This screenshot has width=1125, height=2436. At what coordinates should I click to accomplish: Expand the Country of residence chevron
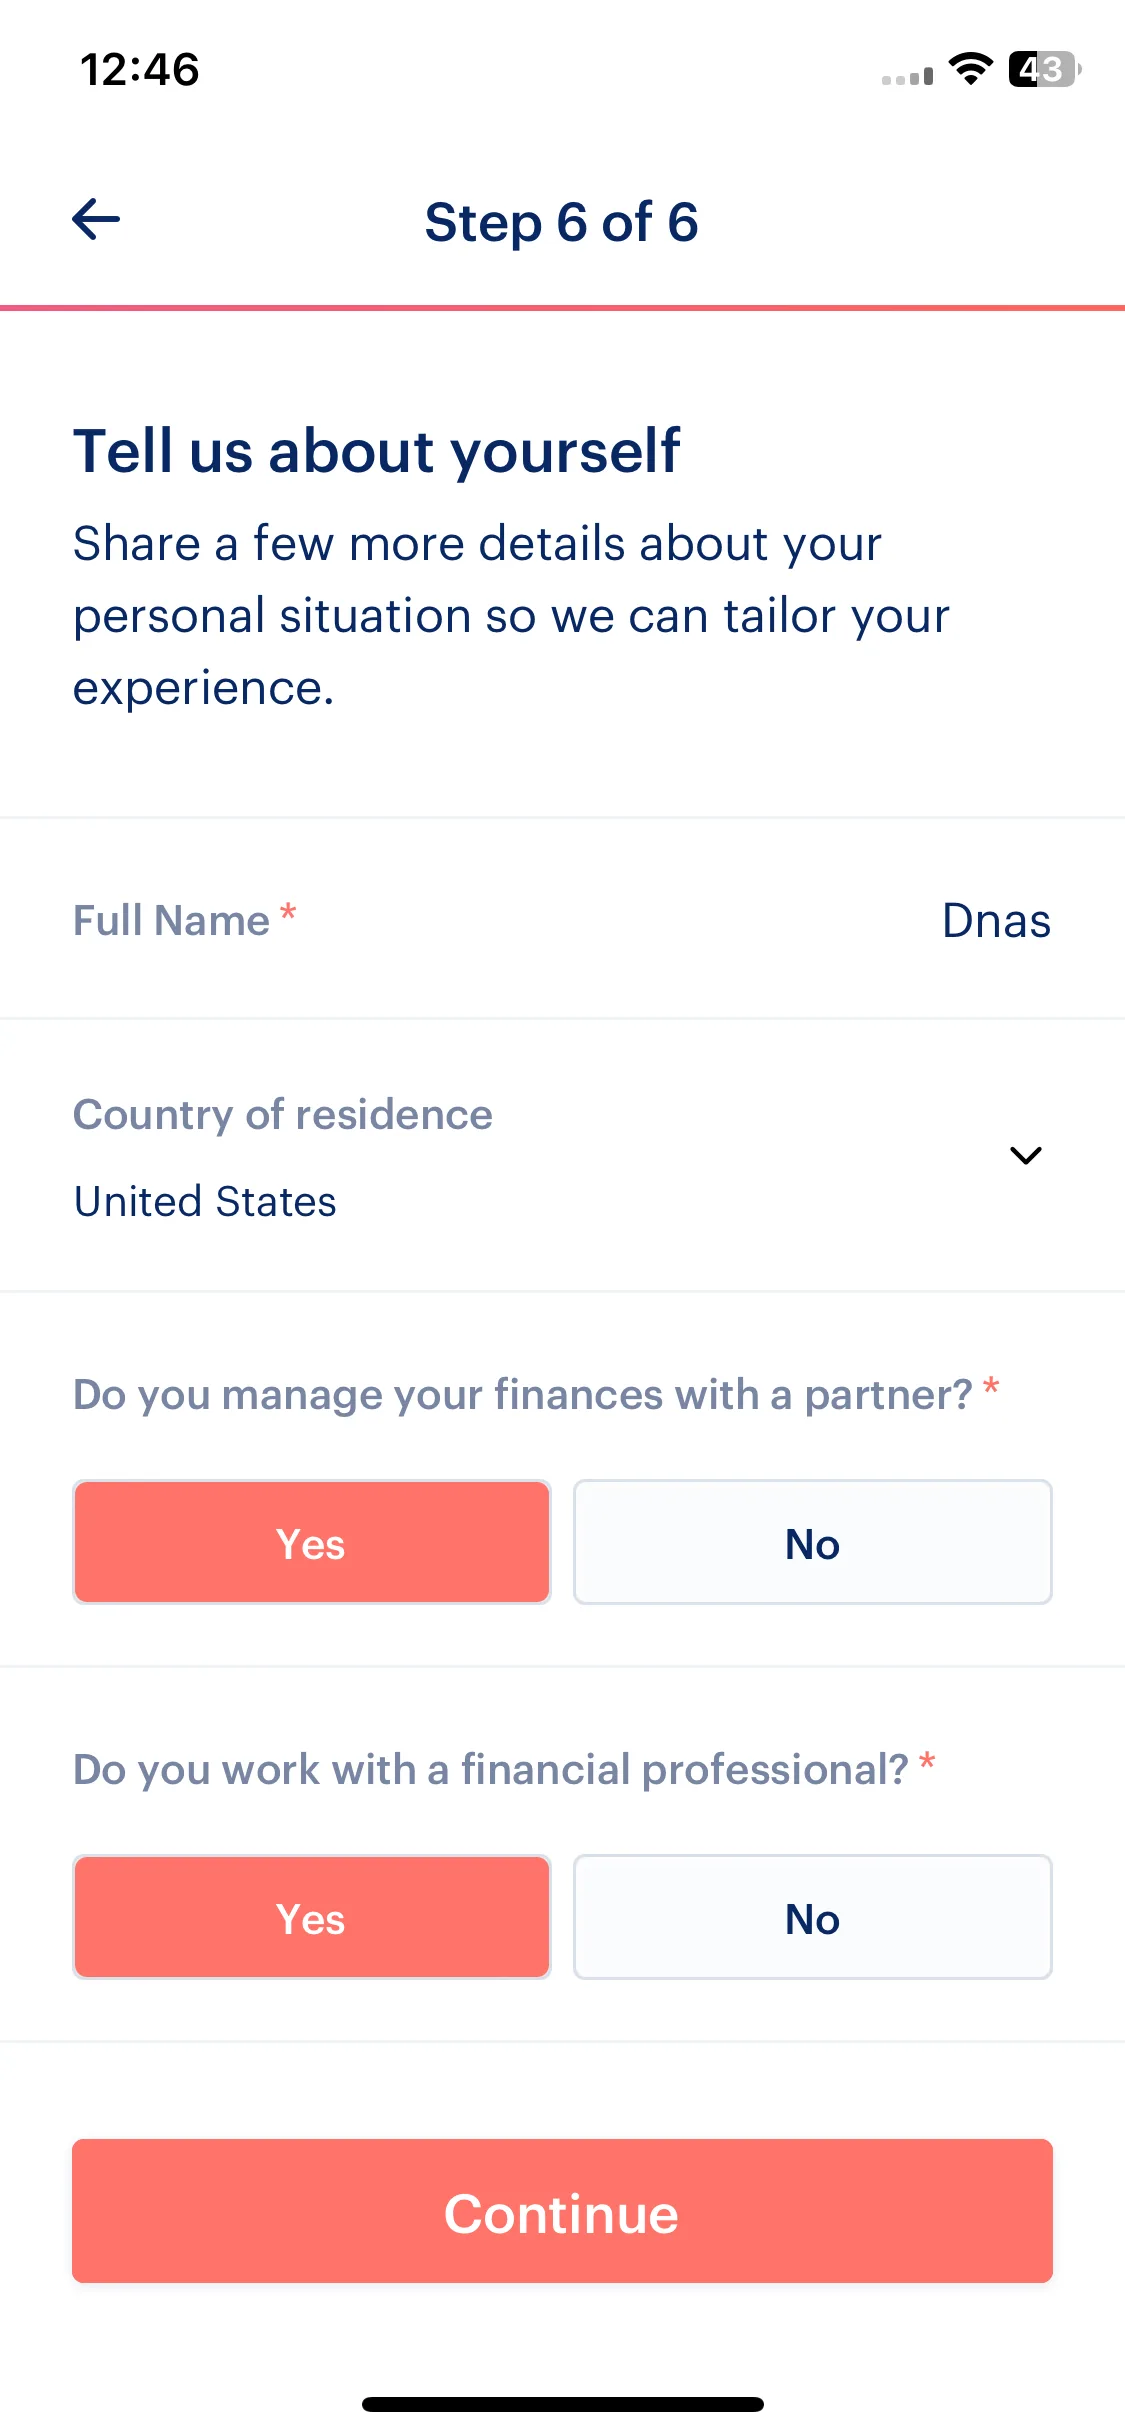point(1026,1155)
